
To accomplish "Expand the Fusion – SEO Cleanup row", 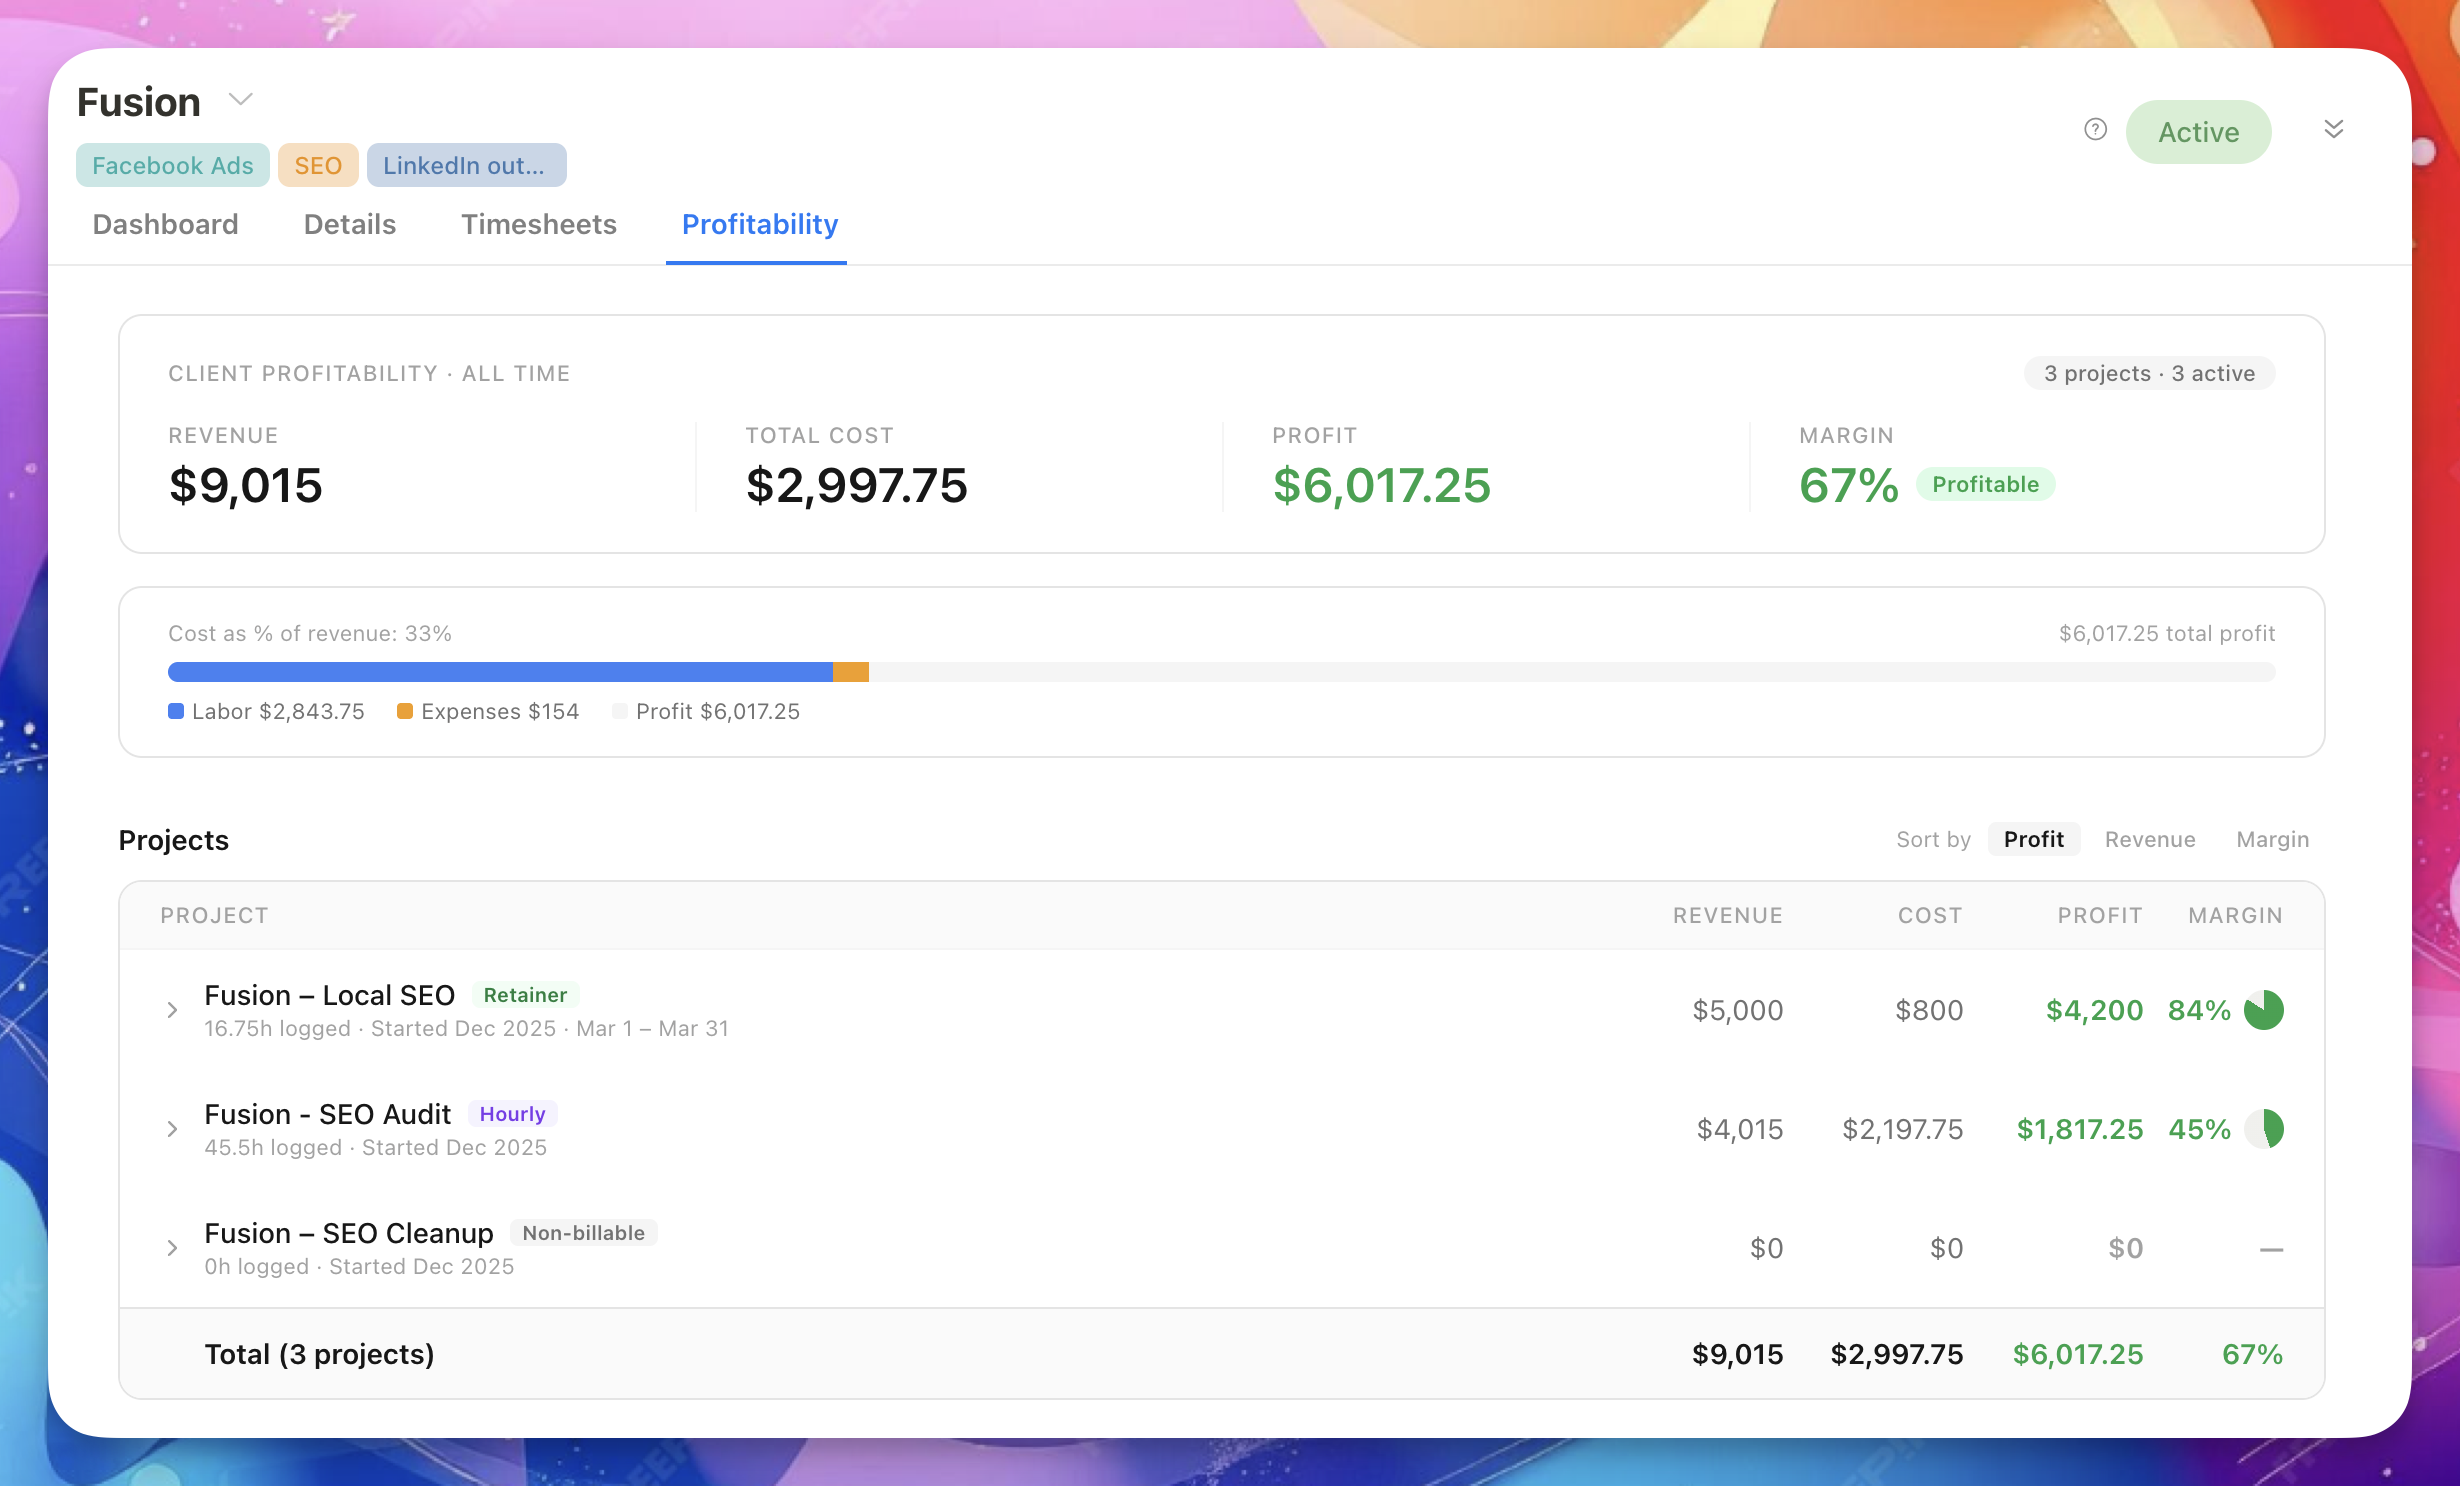I will pos(172,1248).
